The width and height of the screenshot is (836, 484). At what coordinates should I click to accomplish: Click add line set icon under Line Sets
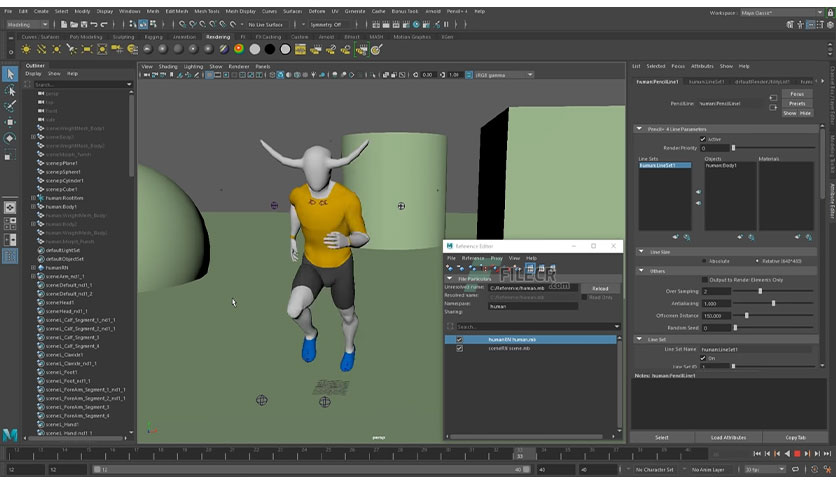coord(676,237)
